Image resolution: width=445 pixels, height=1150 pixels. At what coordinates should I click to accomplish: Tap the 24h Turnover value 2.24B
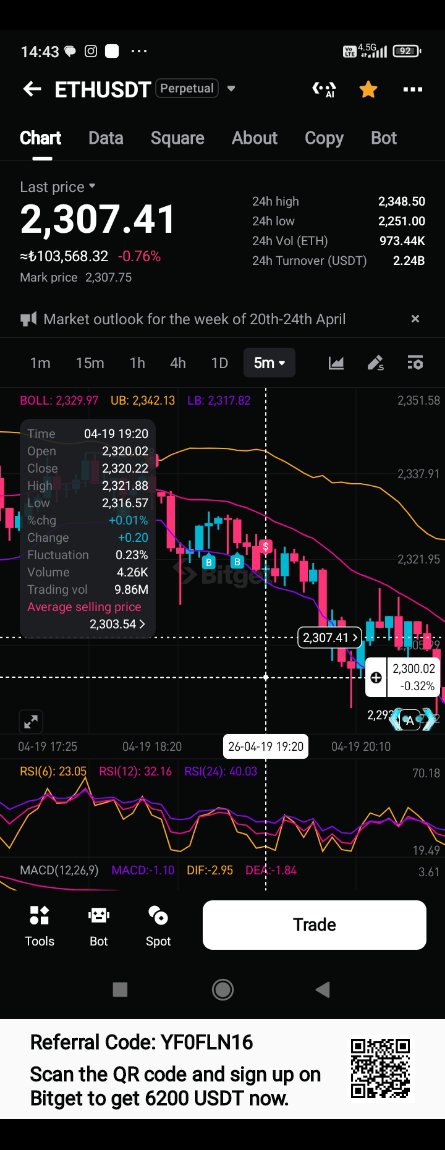pyautogui.click(x=409, y=260)
